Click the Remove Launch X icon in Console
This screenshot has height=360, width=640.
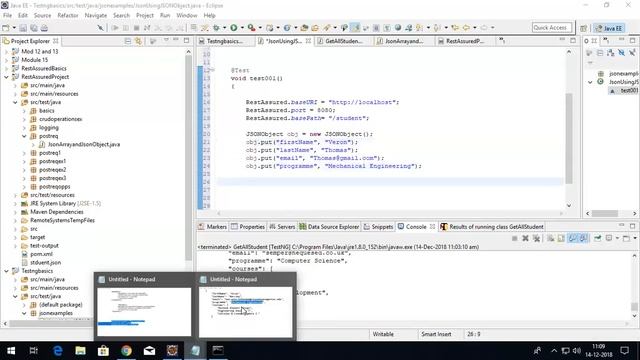click(x=525, y=238)
